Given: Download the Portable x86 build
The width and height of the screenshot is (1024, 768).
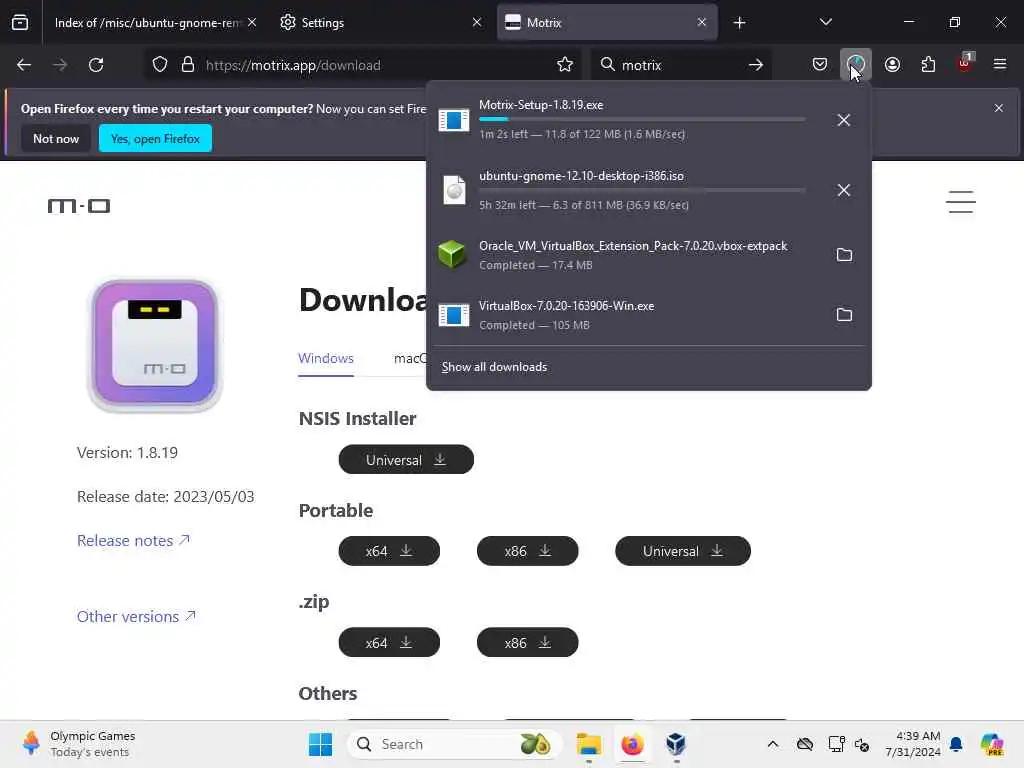Looking at the screenshot, I should [x=528, y=551].
